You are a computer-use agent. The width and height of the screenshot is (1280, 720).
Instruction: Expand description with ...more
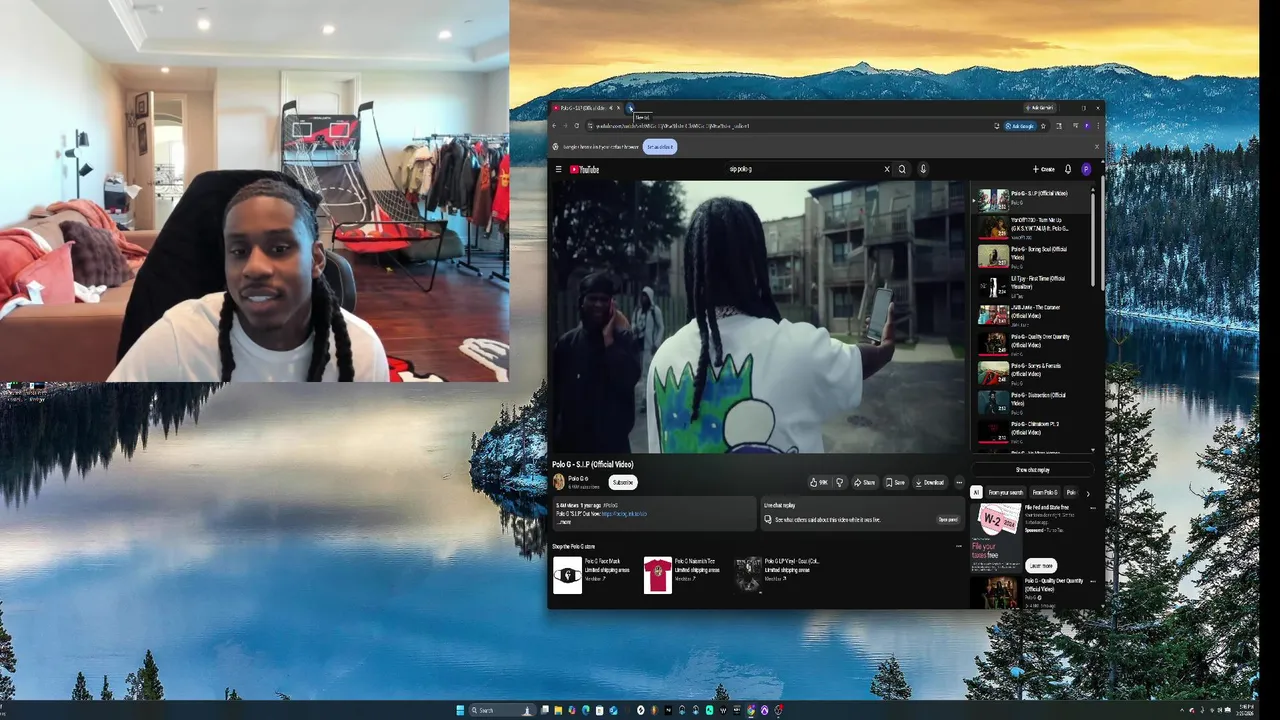[564, 522]
